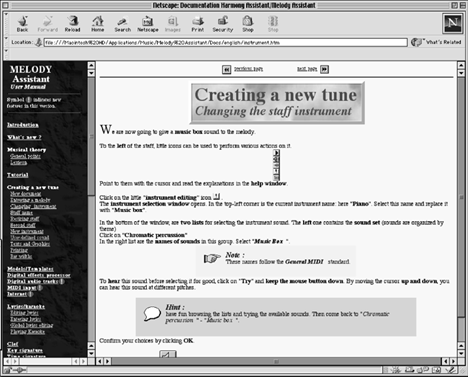This screenshot has width=468, height=377.
Task: Go to Home via toolbar icon
Action: click(x=98, y=24)
